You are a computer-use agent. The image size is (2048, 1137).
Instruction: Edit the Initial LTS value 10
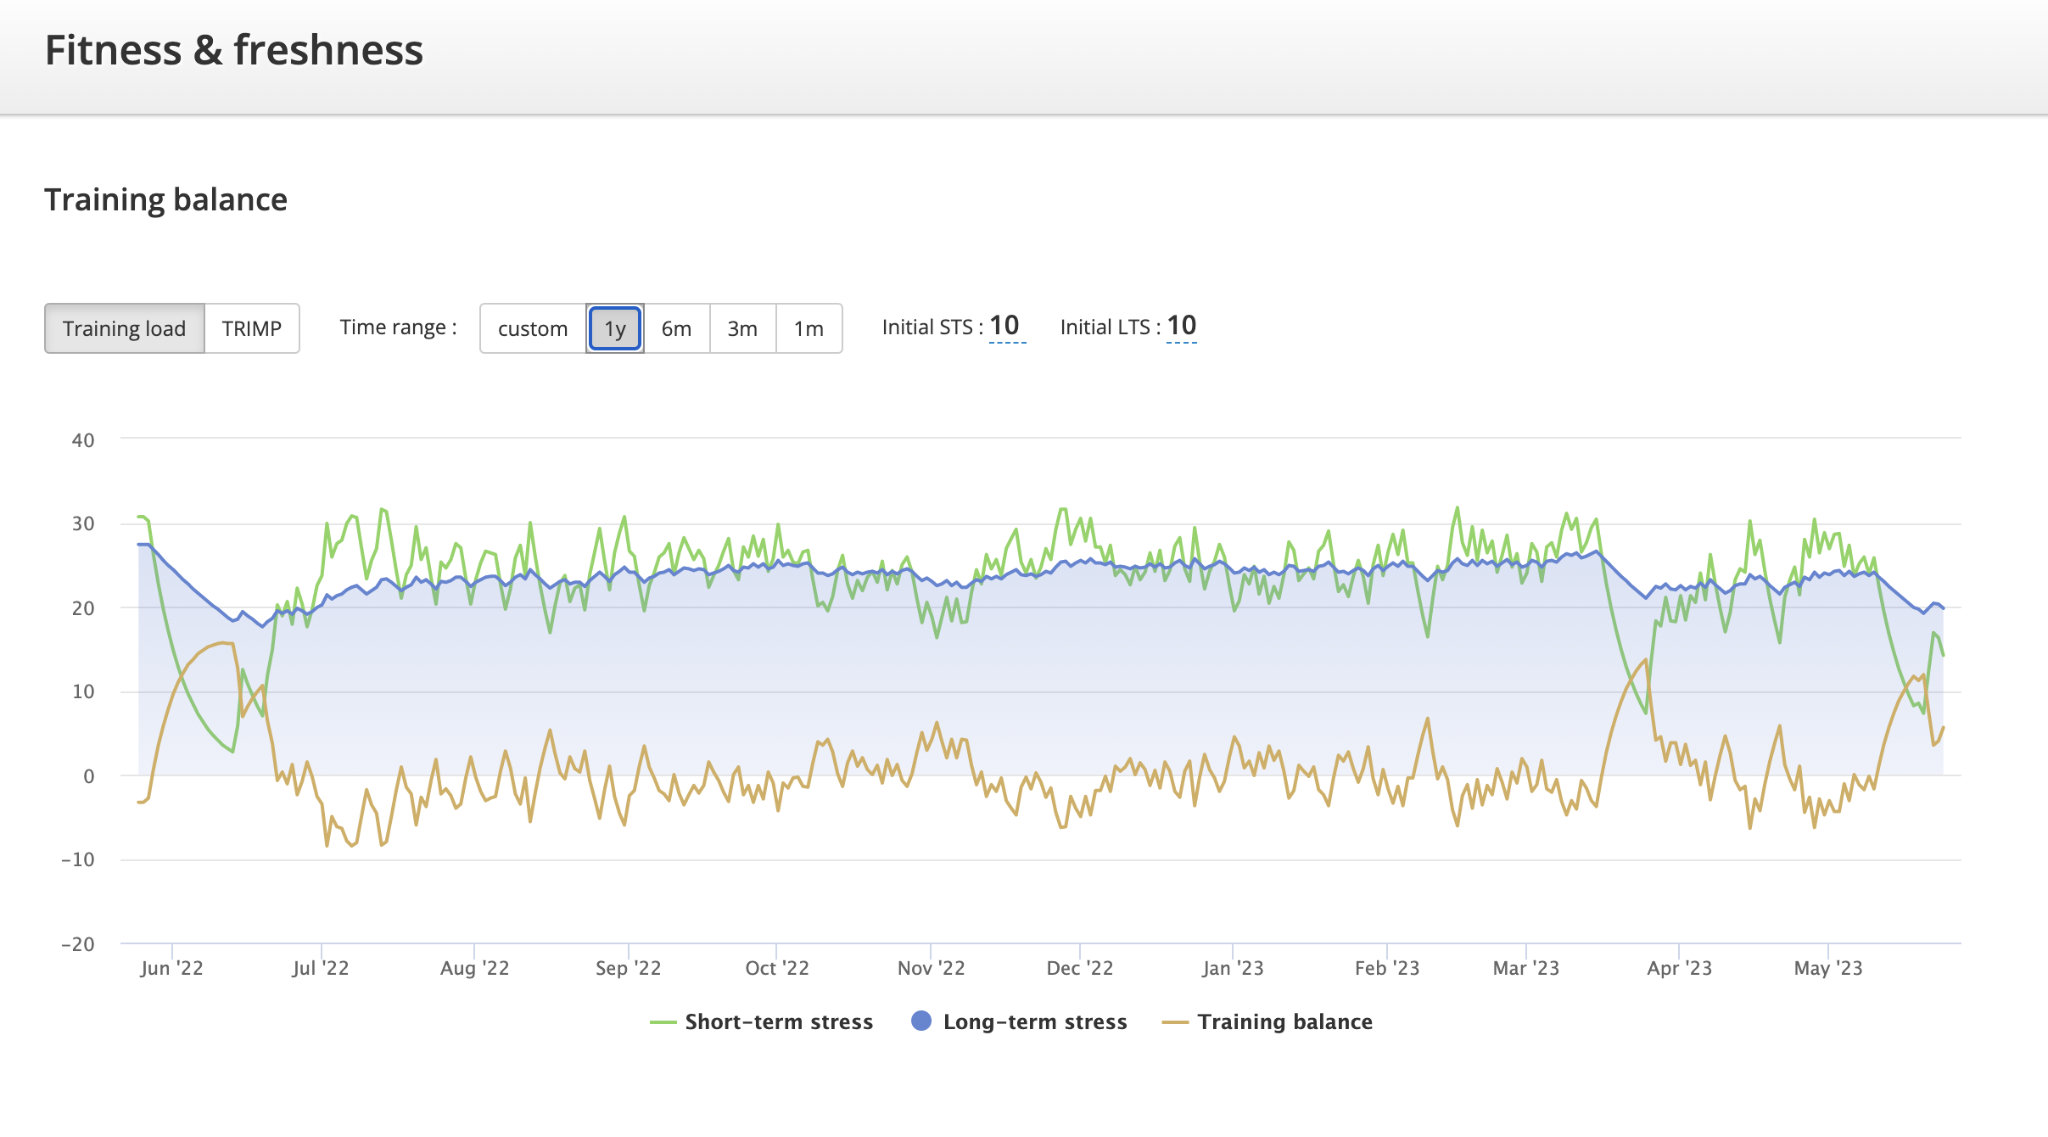[x=1181, y=326]
